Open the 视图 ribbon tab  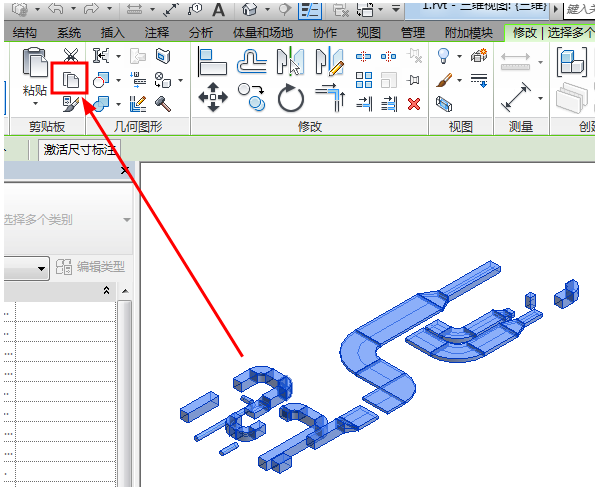click(x=369, y=33)
